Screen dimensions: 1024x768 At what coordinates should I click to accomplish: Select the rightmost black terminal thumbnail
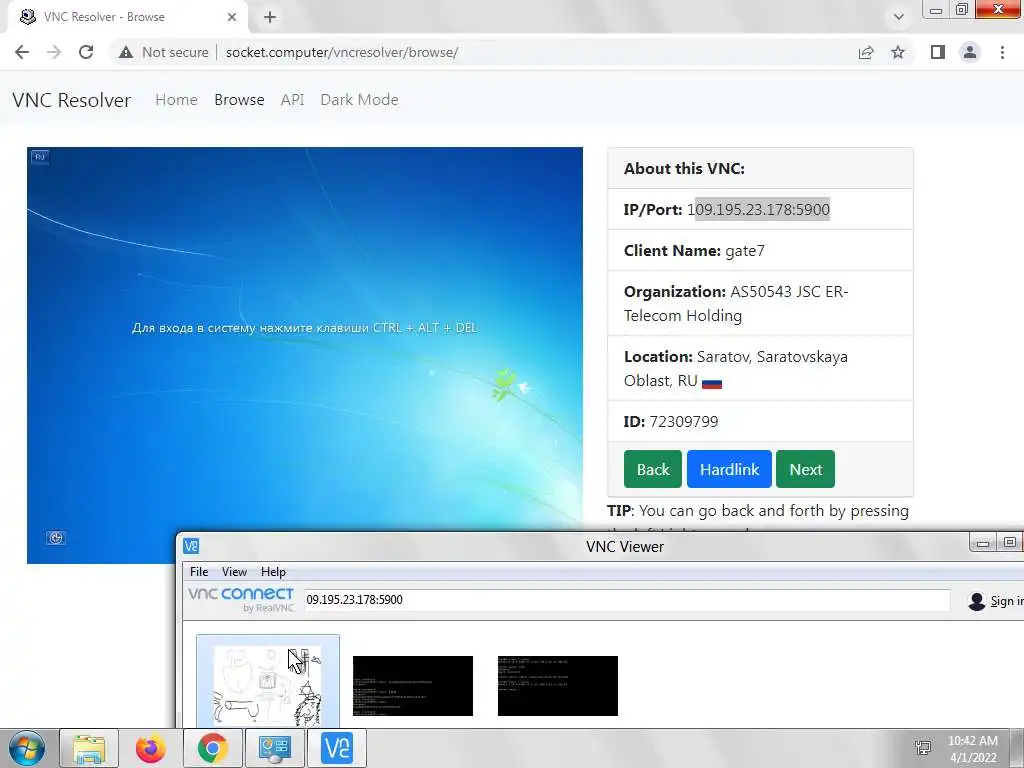558,686
